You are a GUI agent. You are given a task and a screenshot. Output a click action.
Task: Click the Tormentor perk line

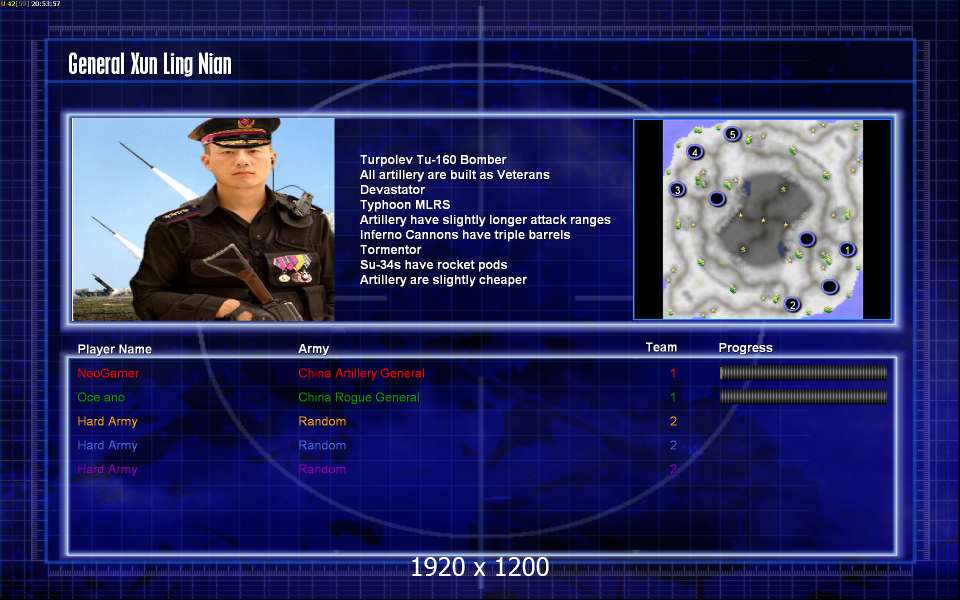390,250
